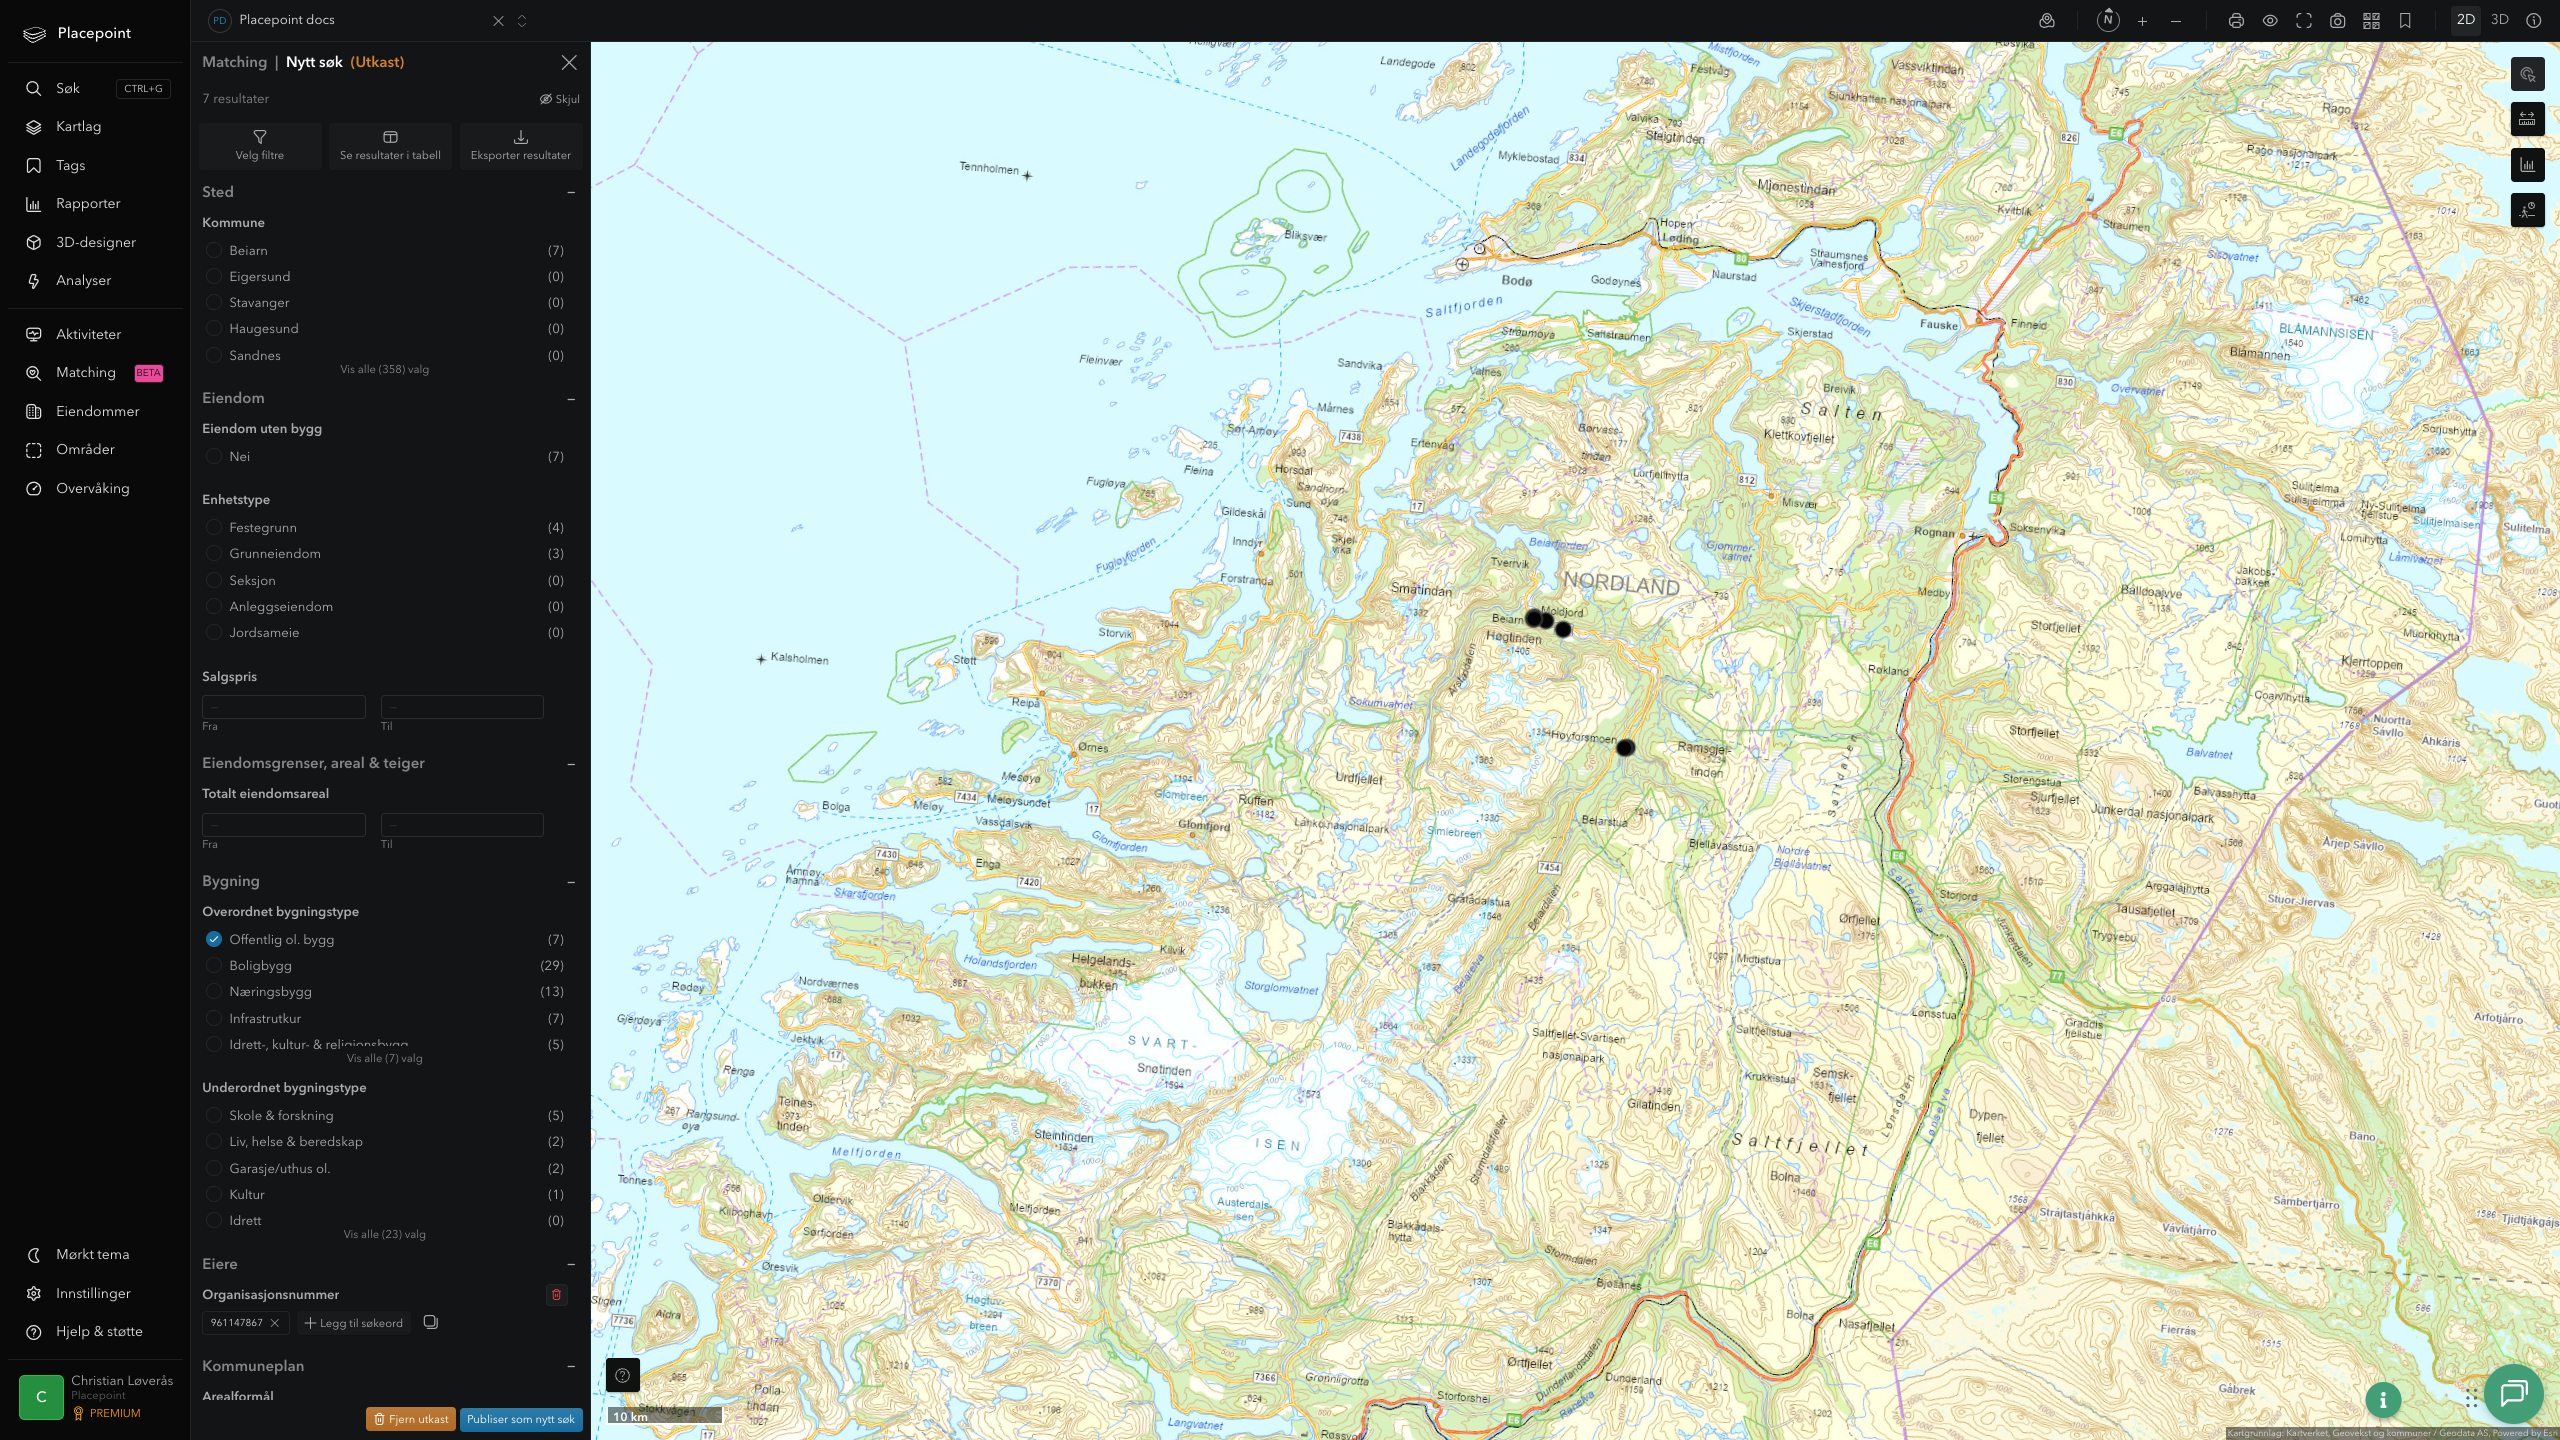Collapse Eiendomsgrenser, areal & teiger section
Viewport: 2560px width, 1440px height.
tap(571, 763)
